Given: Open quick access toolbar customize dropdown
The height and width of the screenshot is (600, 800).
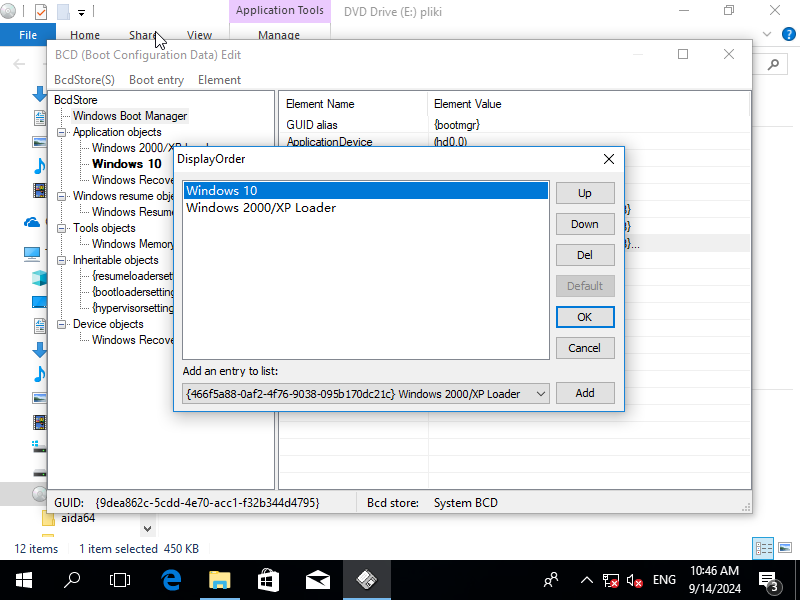Looking at the screenshot, I should coord(82,12).
